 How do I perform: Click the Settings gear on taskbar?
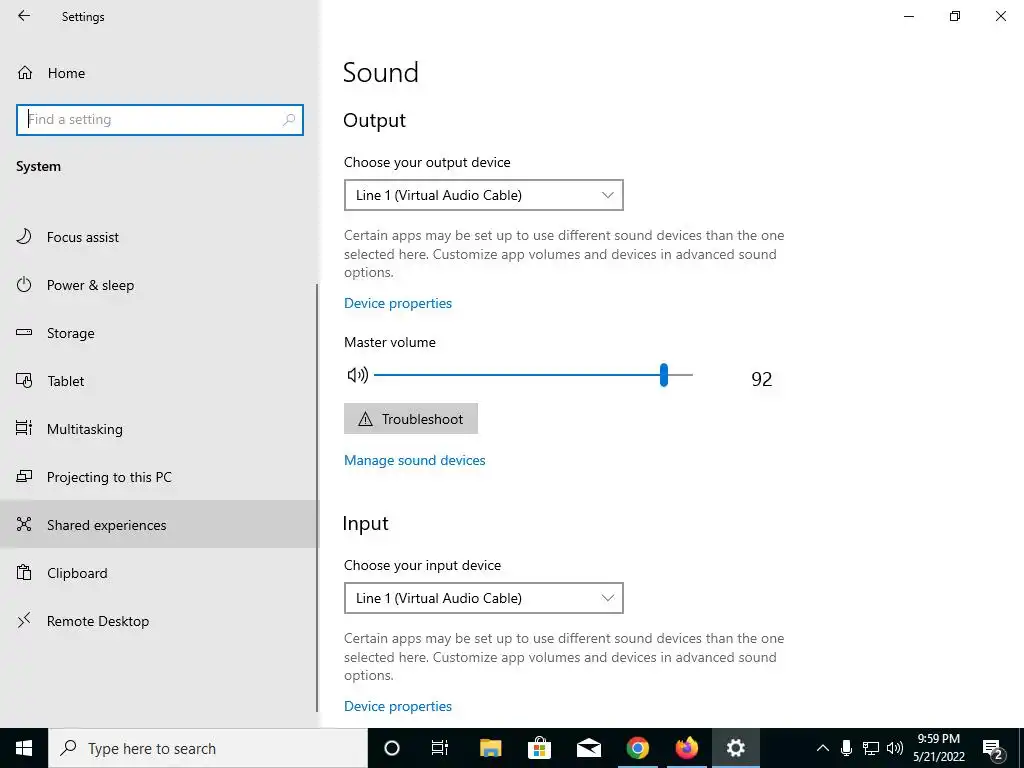[x=736, y=748]
